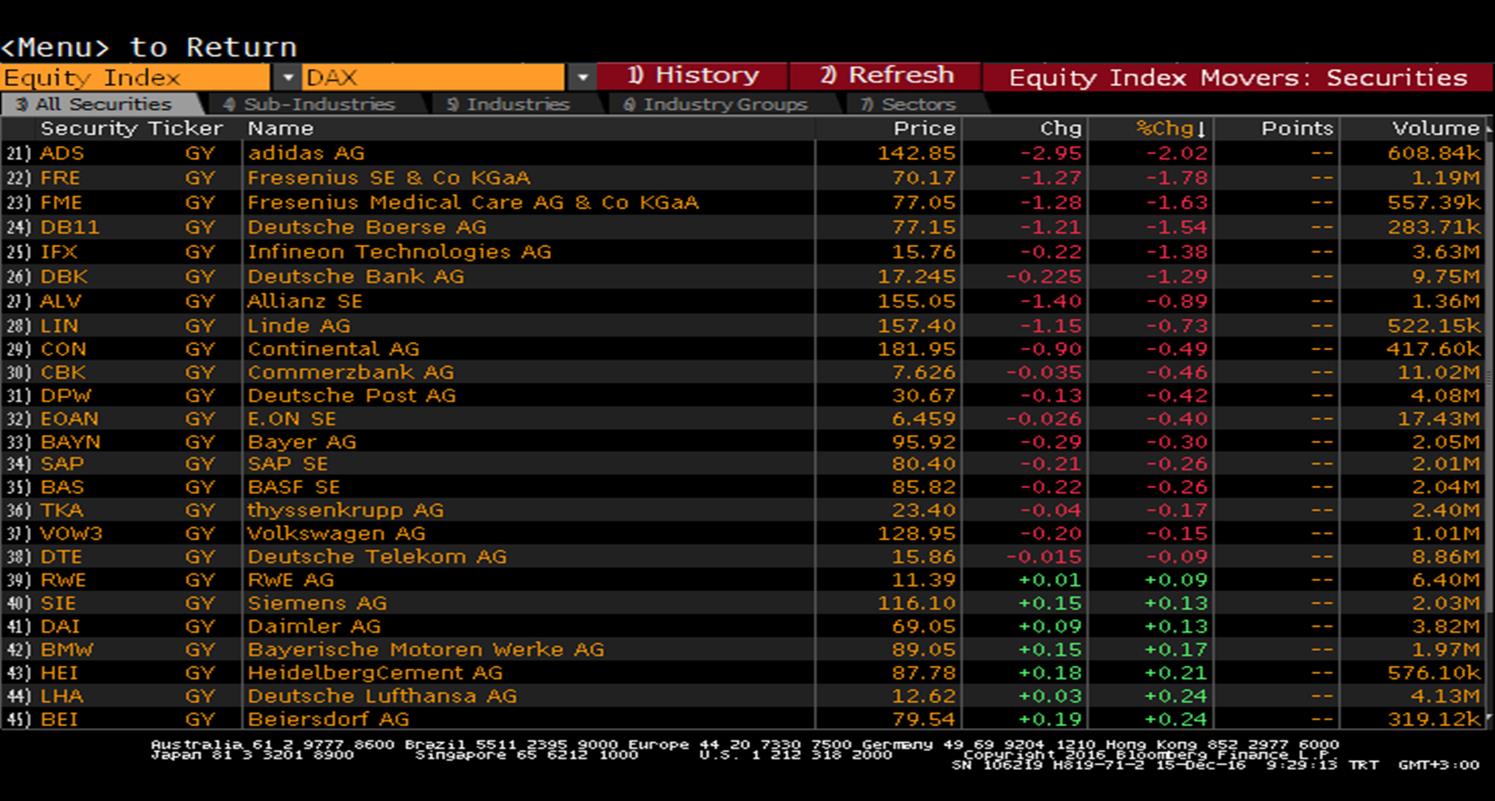
Task: Click 'E.ON SE' name
Action: (x=291, y=419)
